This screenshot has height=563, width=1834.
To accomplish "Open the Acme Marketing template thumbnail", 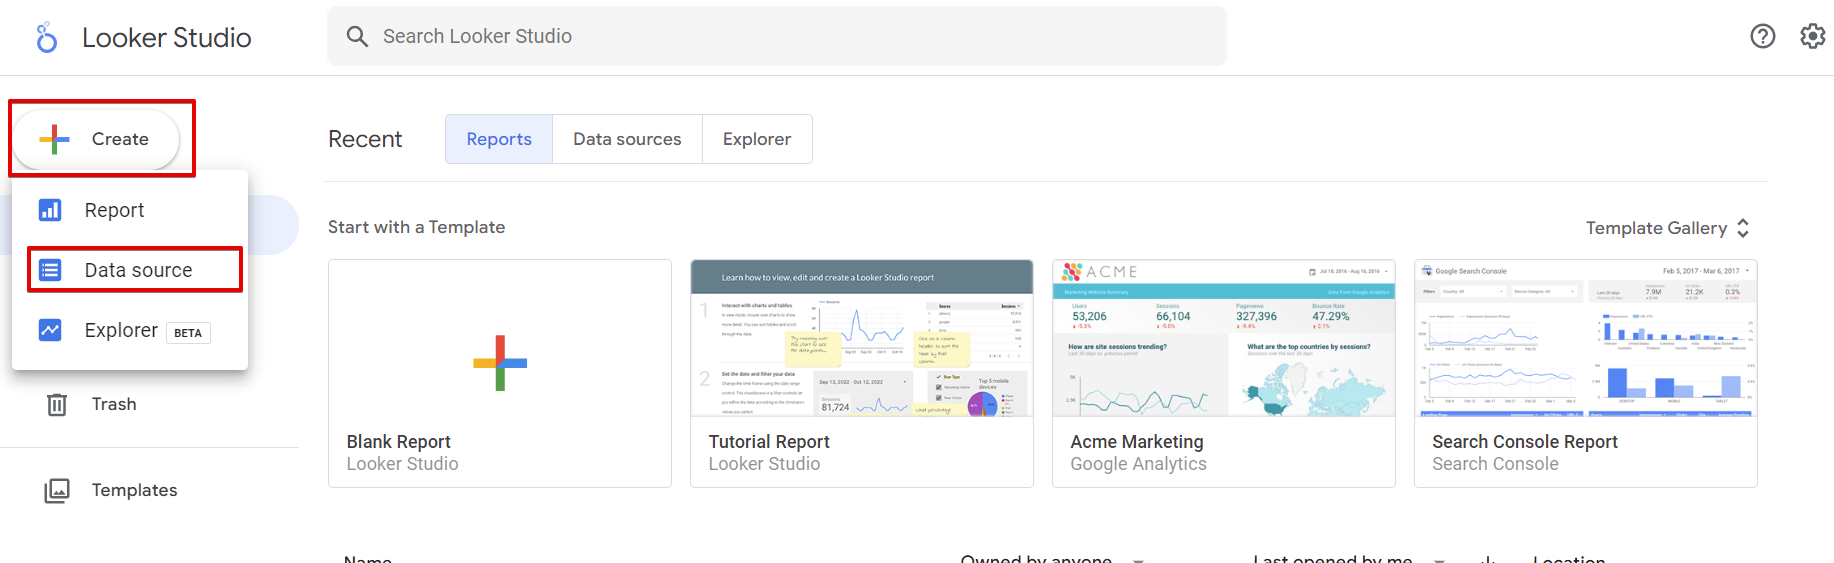I will [x=1224, y=338].
